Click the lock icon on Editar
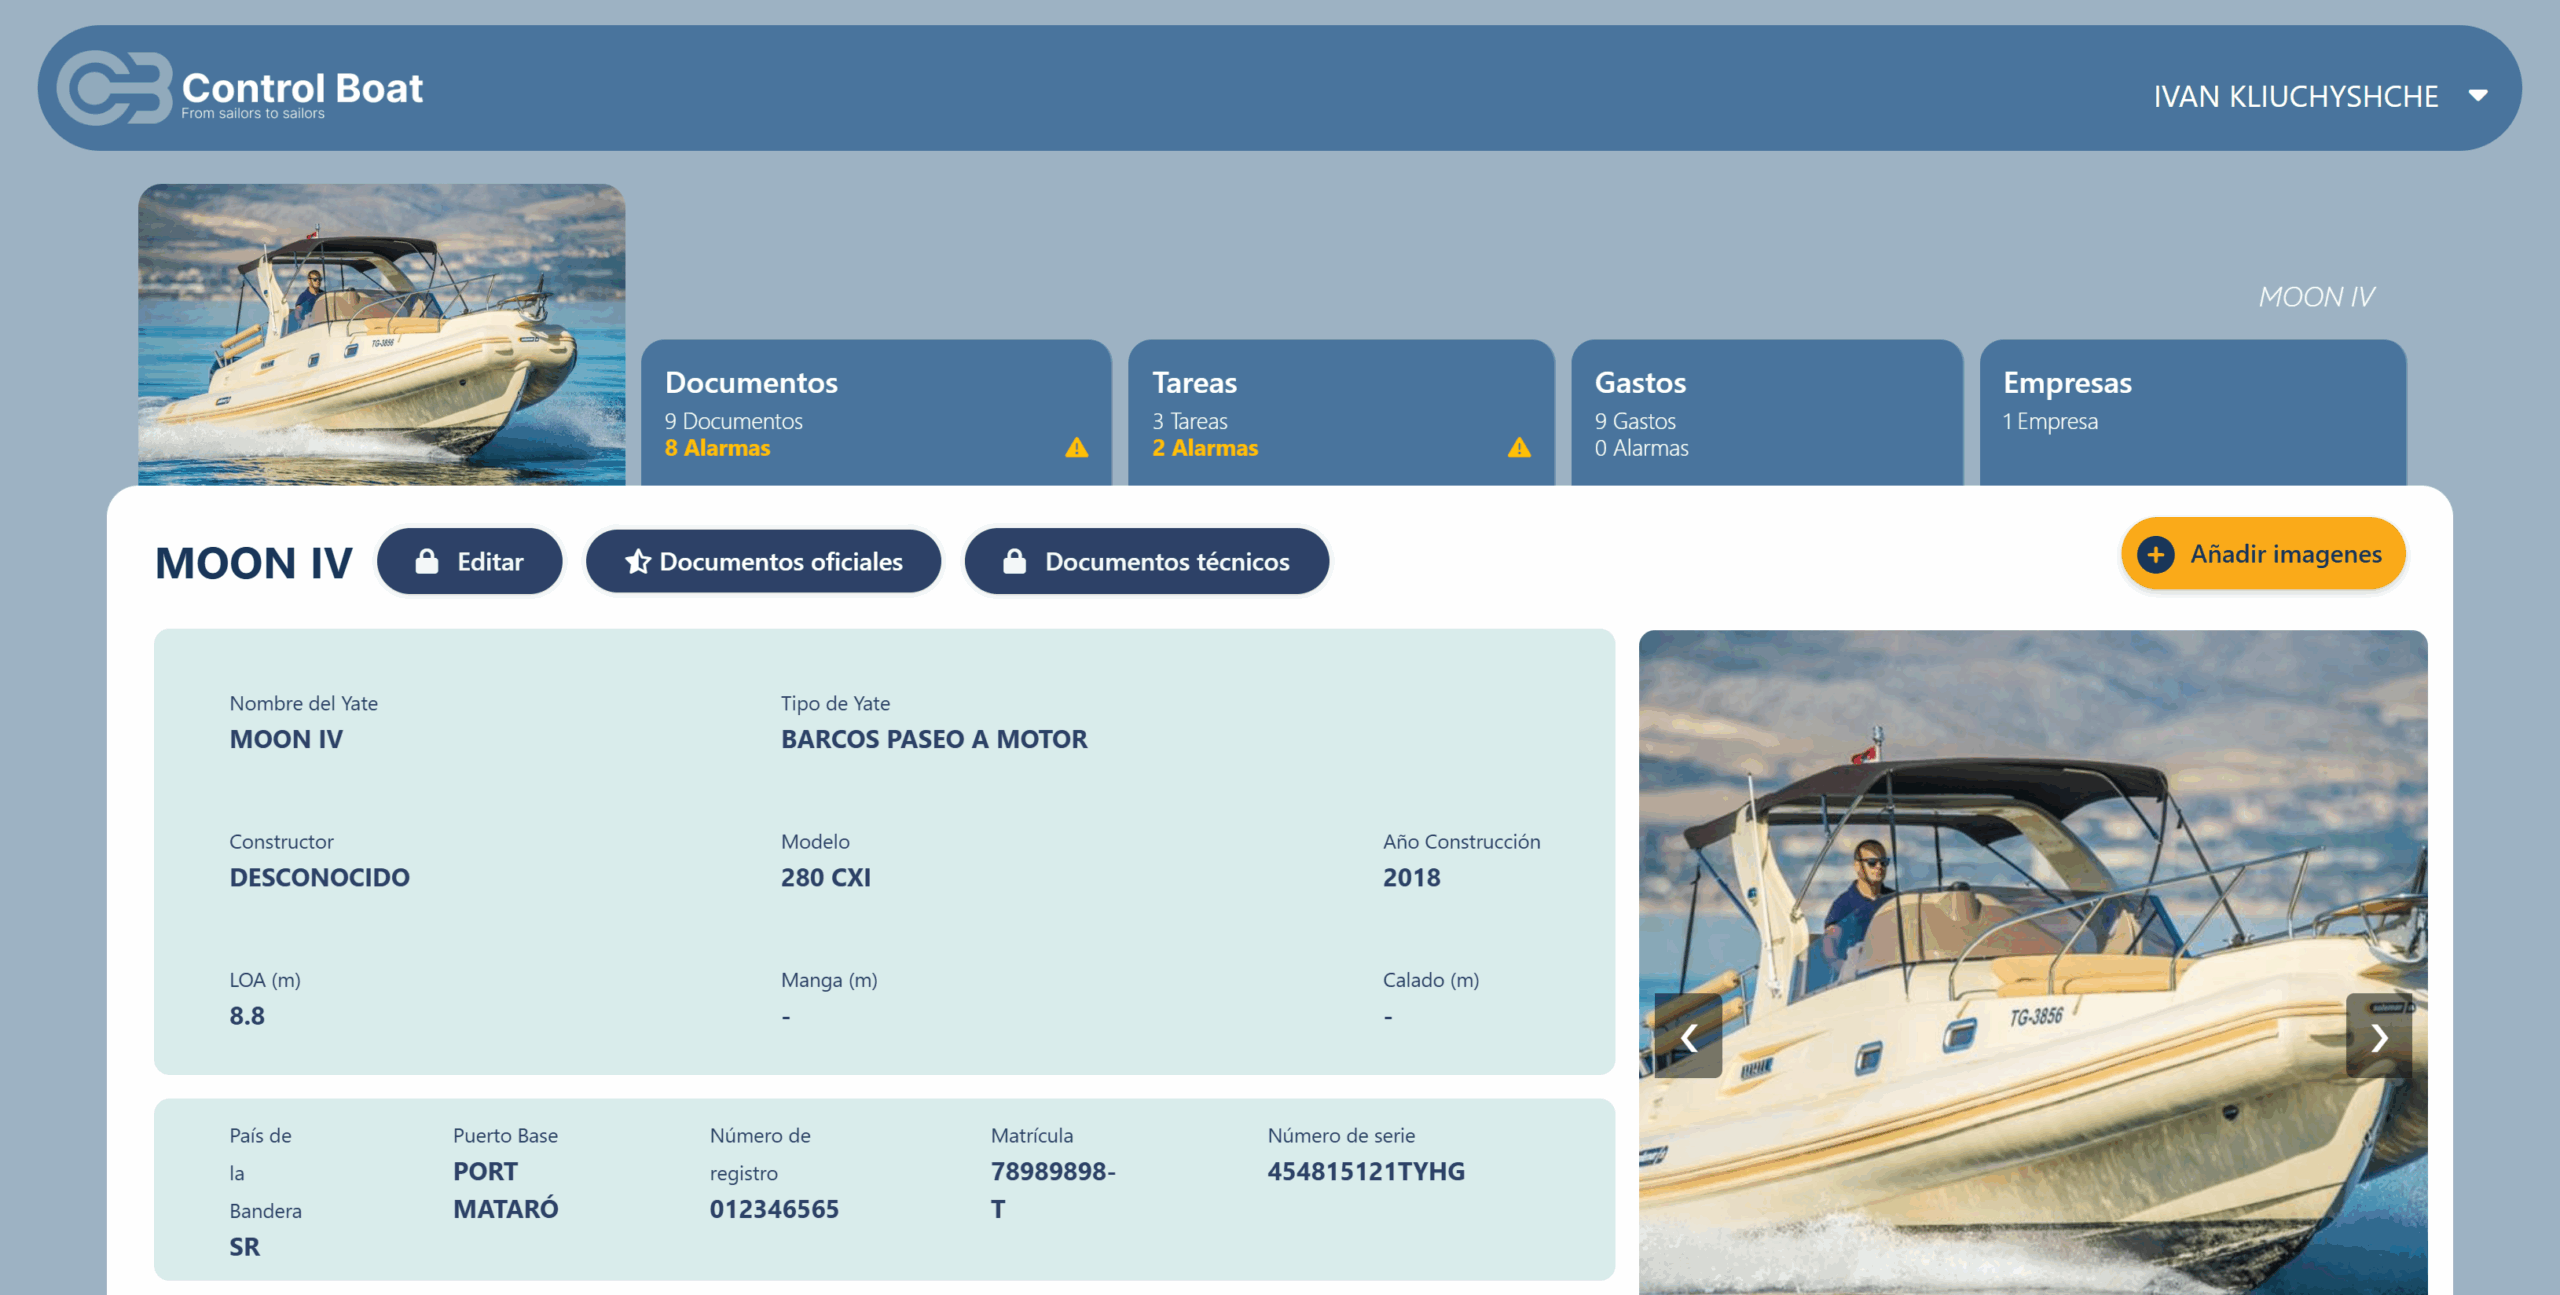The height and width of the screenshot is (1295, 2560). point(427,562)
